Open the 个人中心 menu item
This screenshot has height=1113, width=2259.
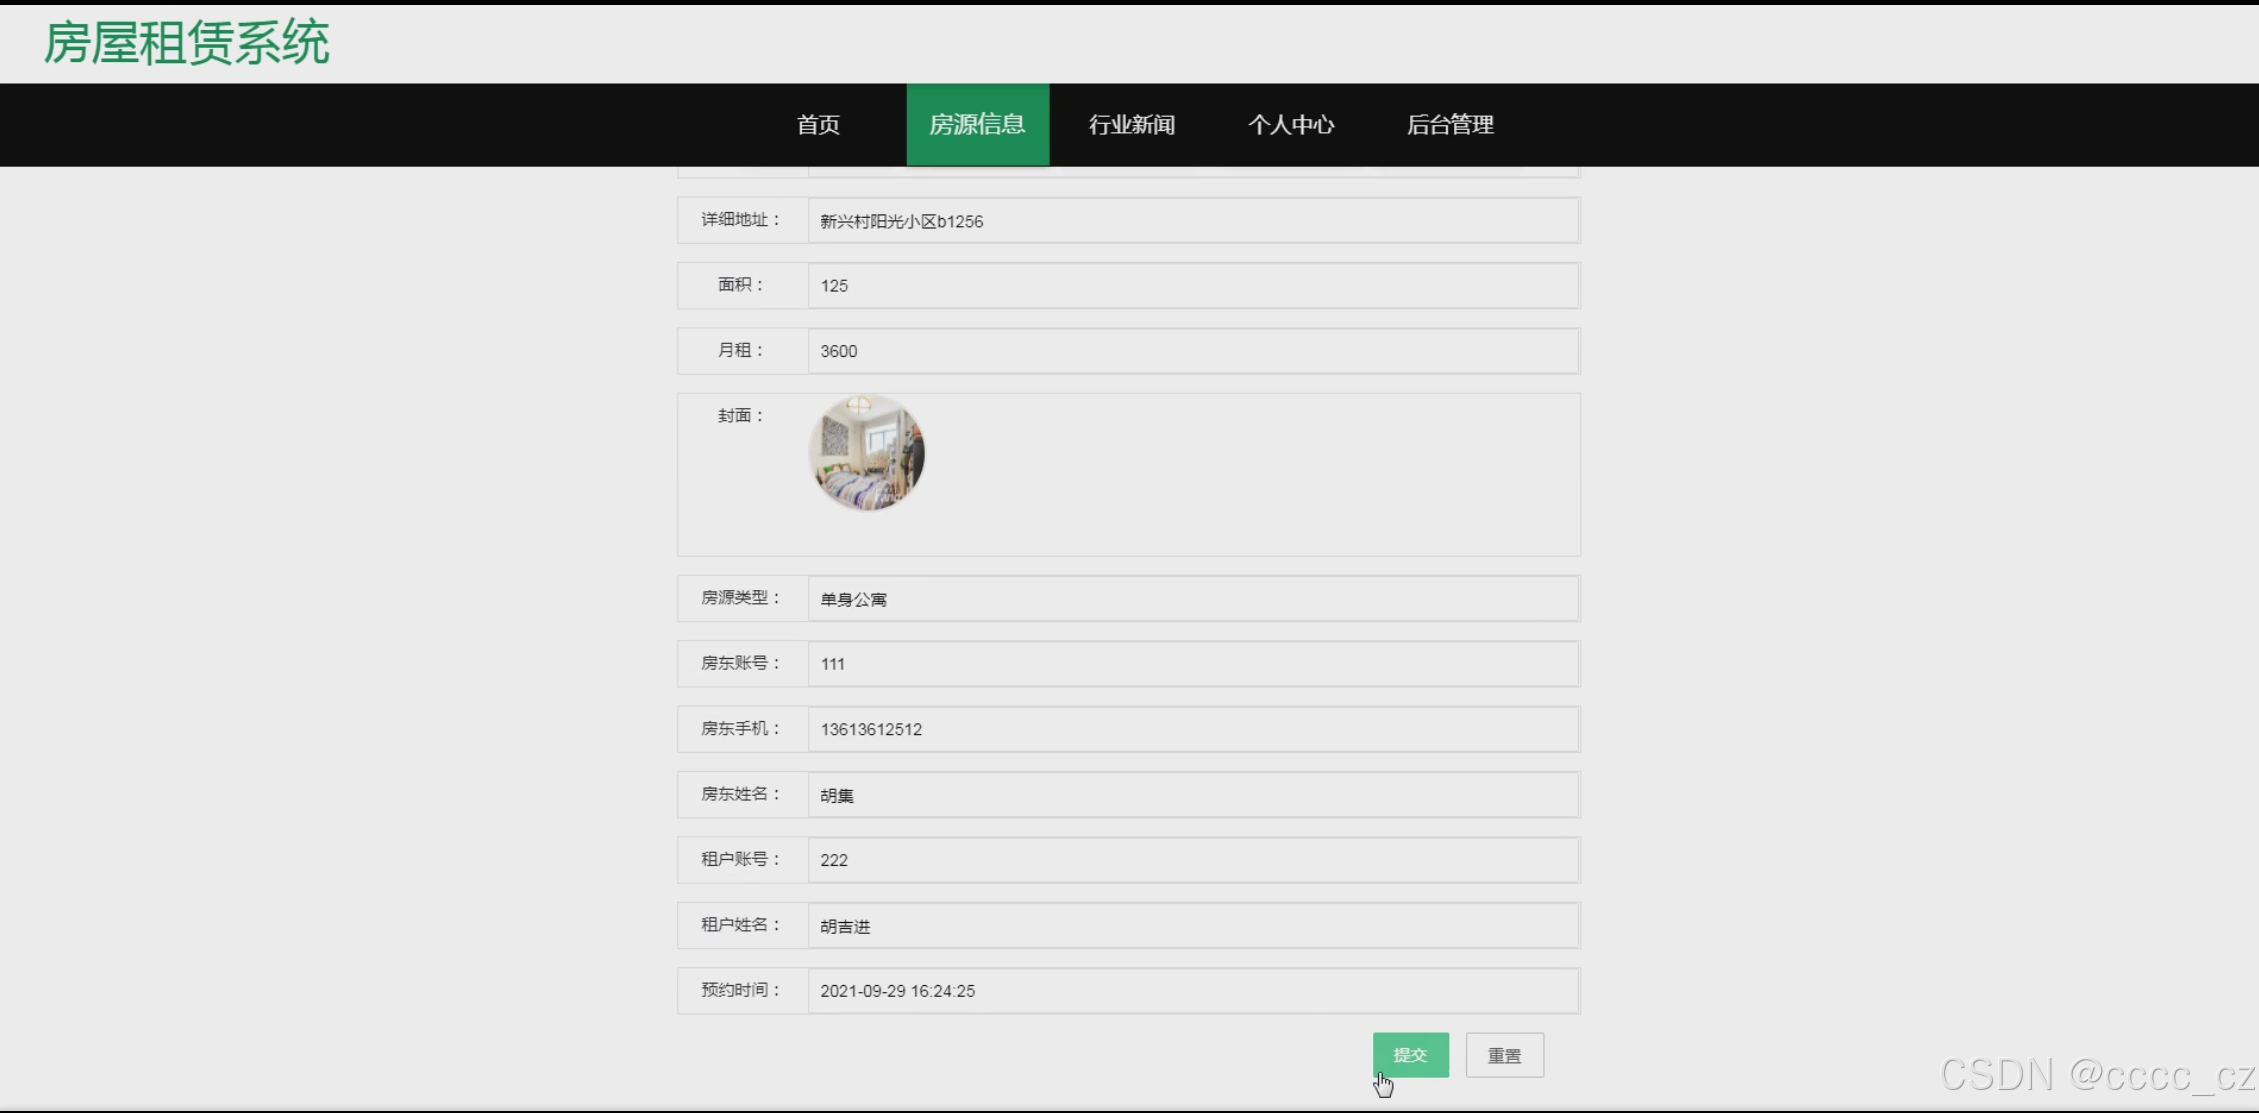1290,125
